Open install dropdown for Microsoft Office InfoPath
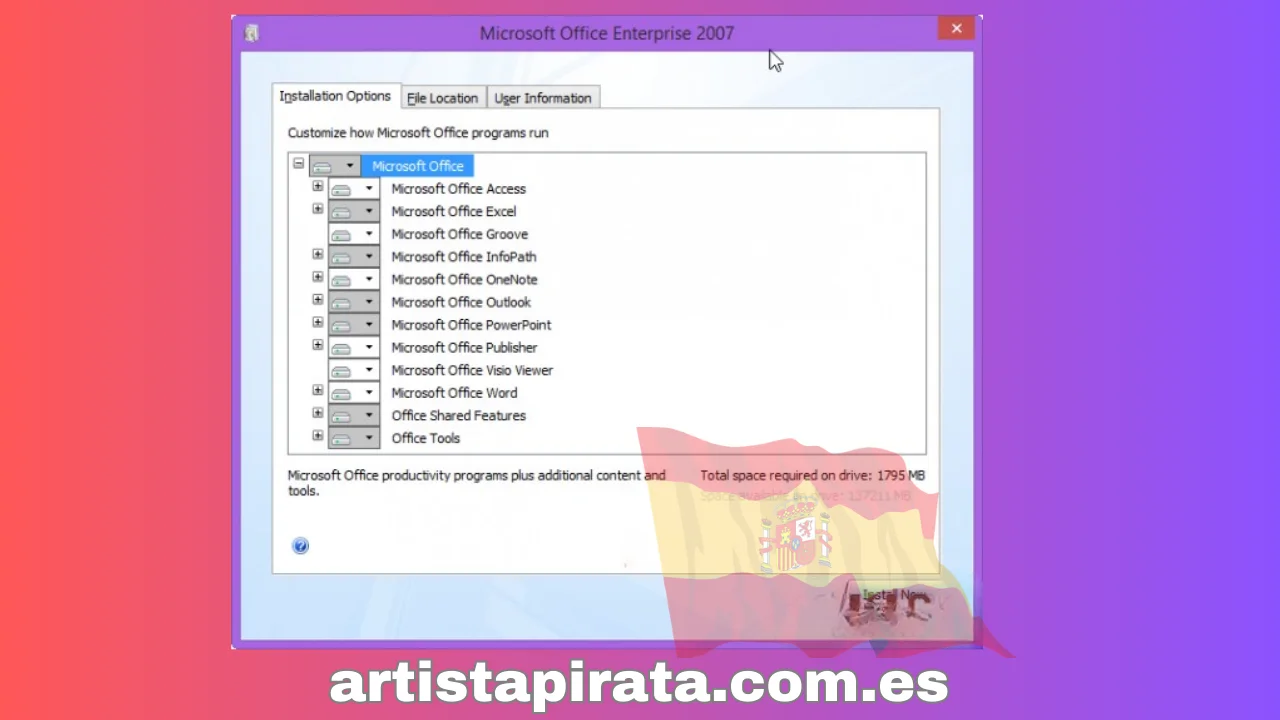This screenshot has width=1280, height=720. pyautogui.click(x=354, y=257)
